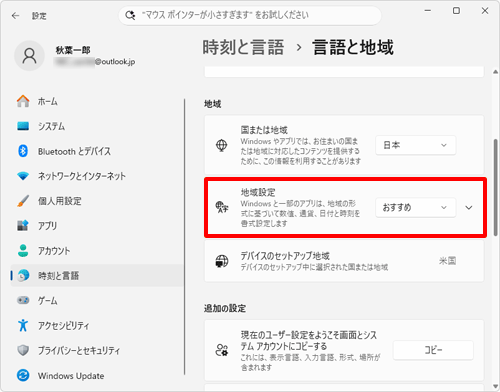Click the プライバシー shield icon
This screenshot has height=392, width=500.
pos(23,350)
